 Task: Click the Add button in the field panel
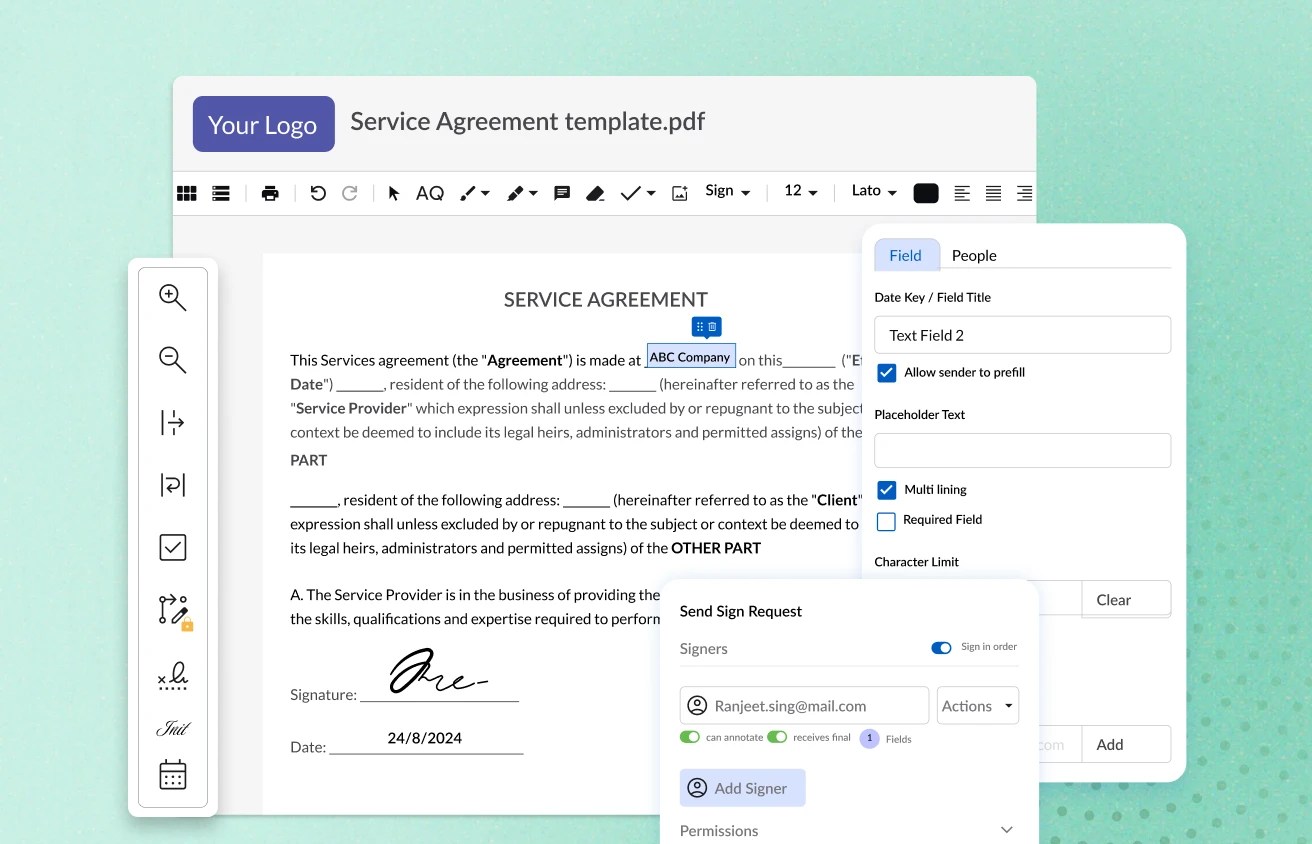(x=1126, y=744)
